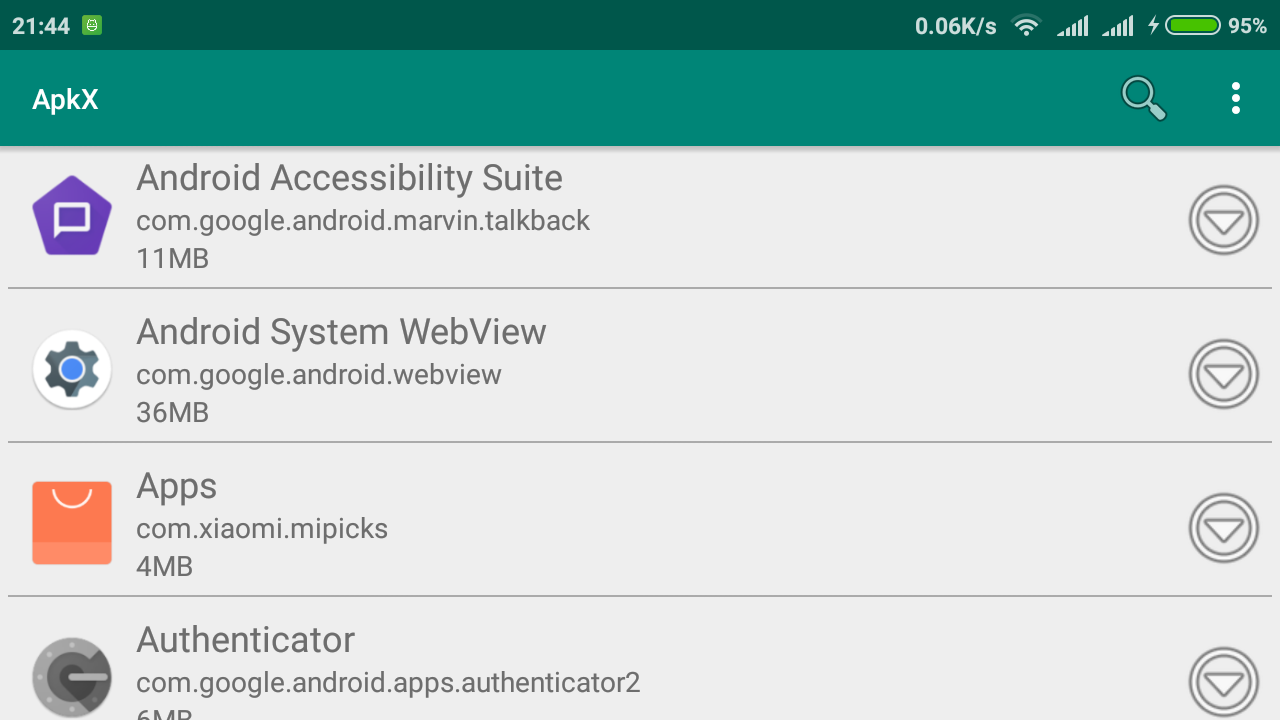Open dropdown arrow for Apps entry
This screenshot has height=720, width=1280.
point(1224,528)
